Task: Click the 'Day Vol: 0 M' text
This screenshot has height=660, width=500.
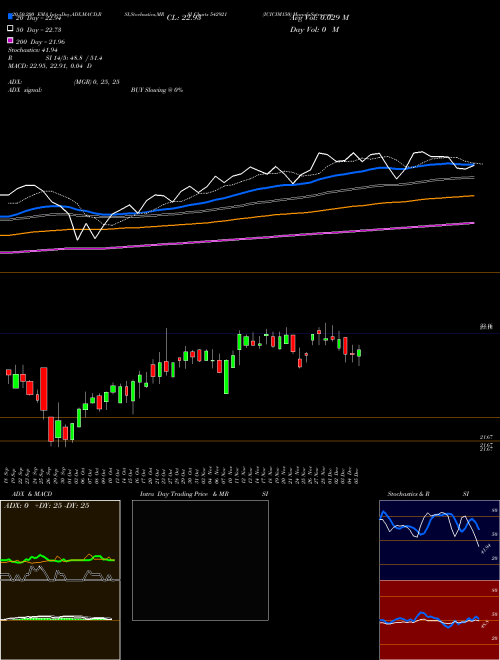Action: [x=314, y=29]
